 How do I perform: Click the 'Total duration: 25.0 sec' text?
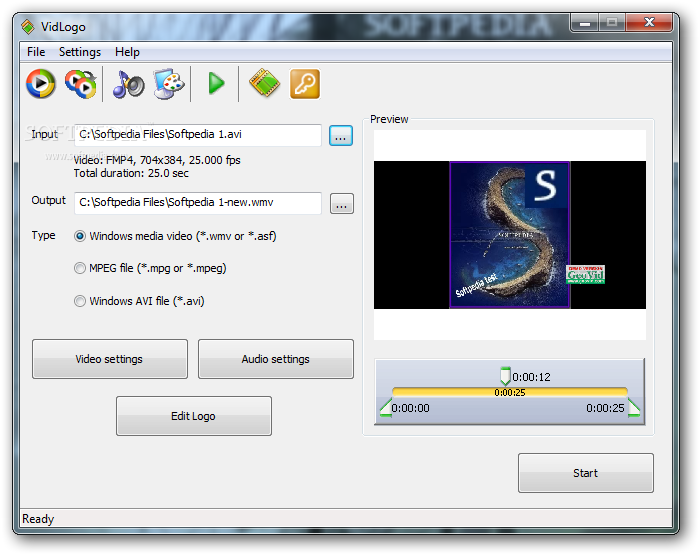(x=131, y=173)
